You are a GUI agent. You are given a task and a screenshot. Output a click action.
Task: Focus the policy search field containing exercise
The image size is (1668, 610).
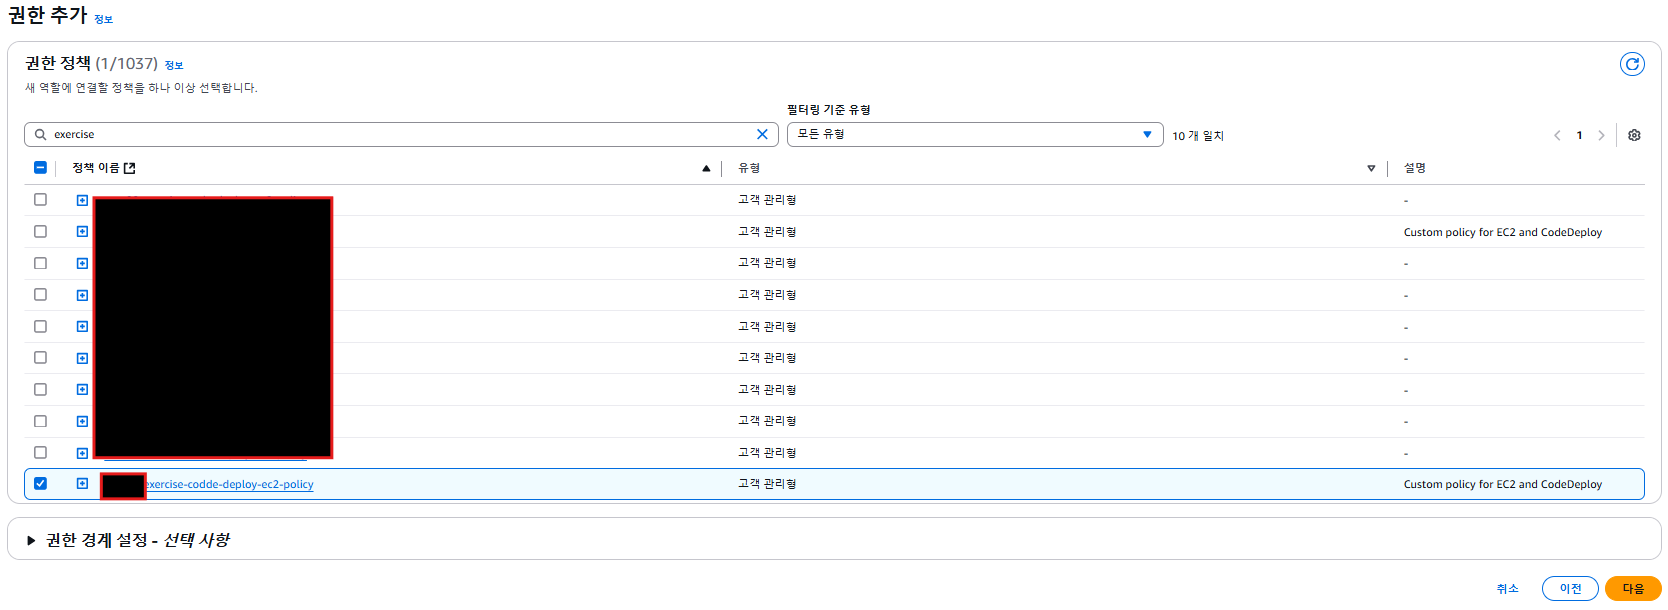(x=400, y=134)
